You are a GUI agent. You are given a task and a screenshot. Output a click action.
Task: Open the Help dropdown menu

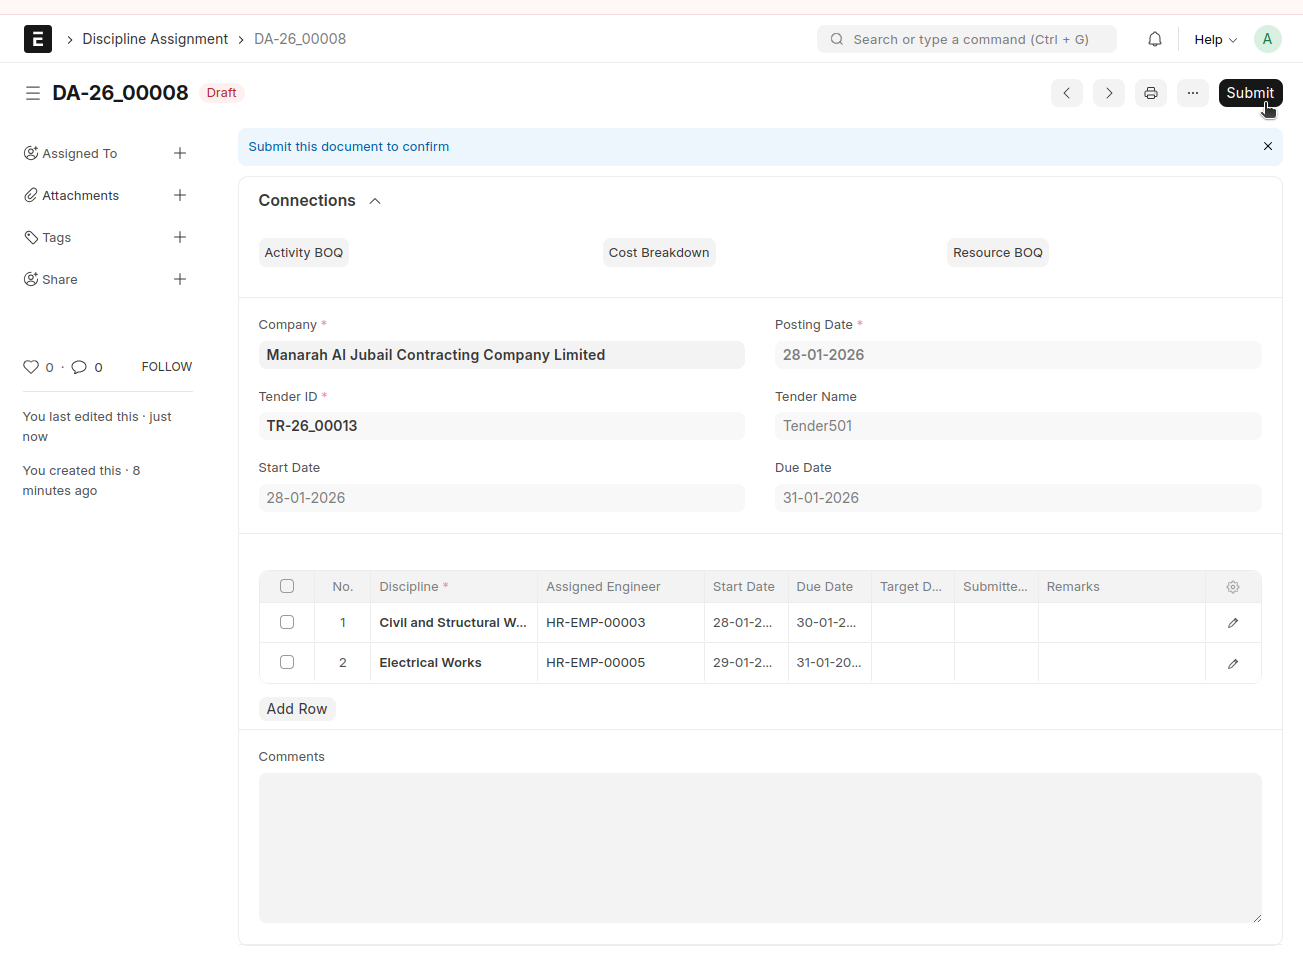[x=1215, y=39]
